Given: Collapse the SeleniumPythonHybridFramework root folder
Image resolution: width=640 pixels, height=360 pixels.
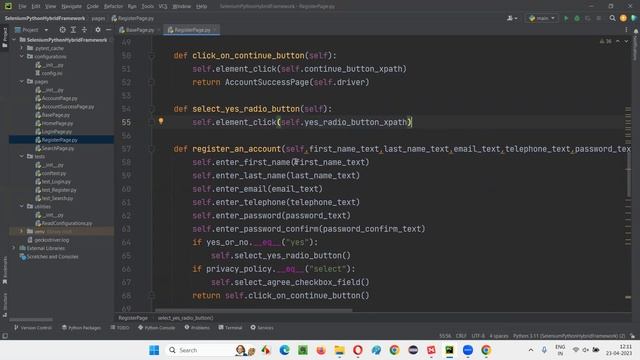Looking at the screenshot, I should click(x=14, y=40).
